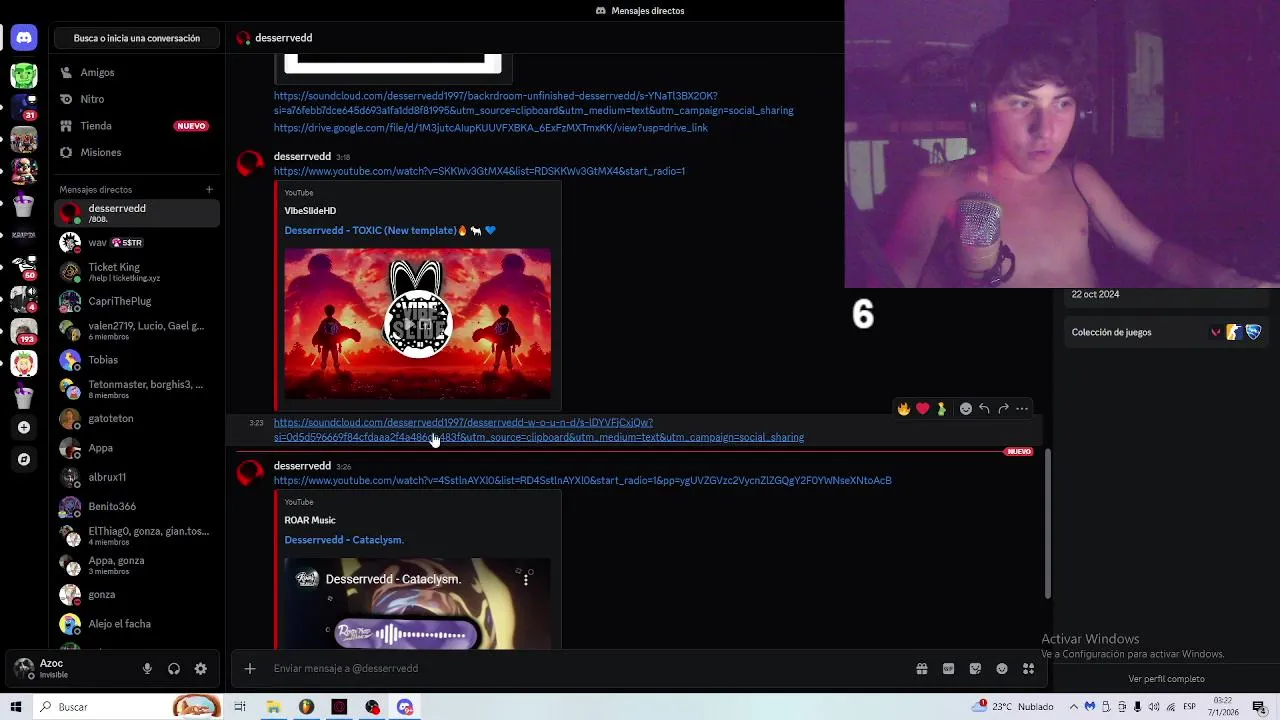This screenshot has width=1280, height=720.
Task: Open Desserrvedd - Cataclysm. title link
Action: [344, 540]
